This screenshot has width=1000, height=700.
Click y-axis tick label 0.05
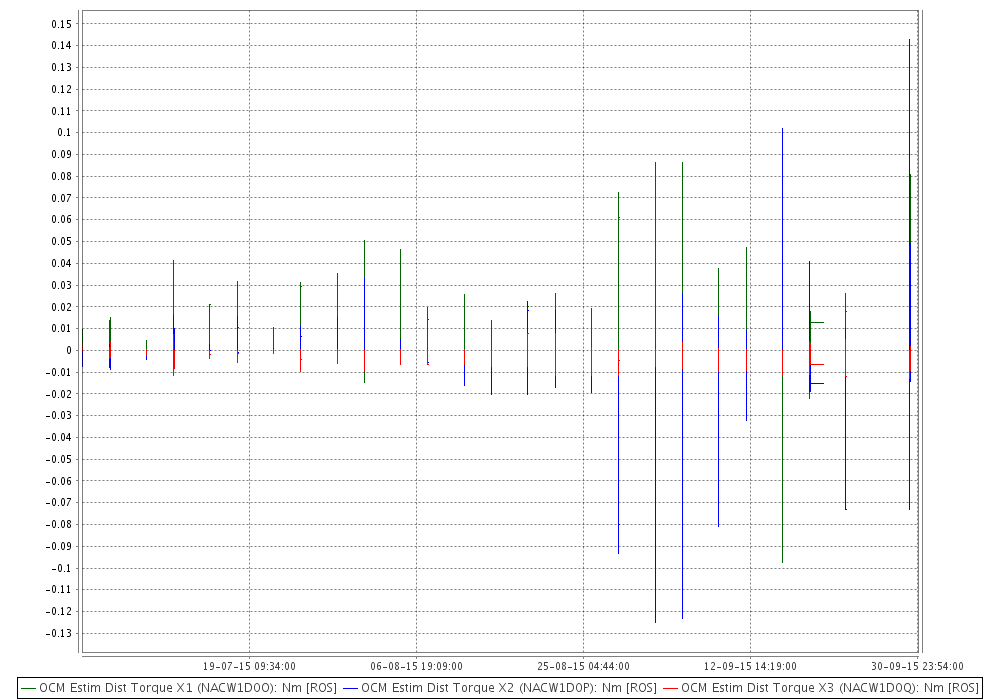coord(62,242)
